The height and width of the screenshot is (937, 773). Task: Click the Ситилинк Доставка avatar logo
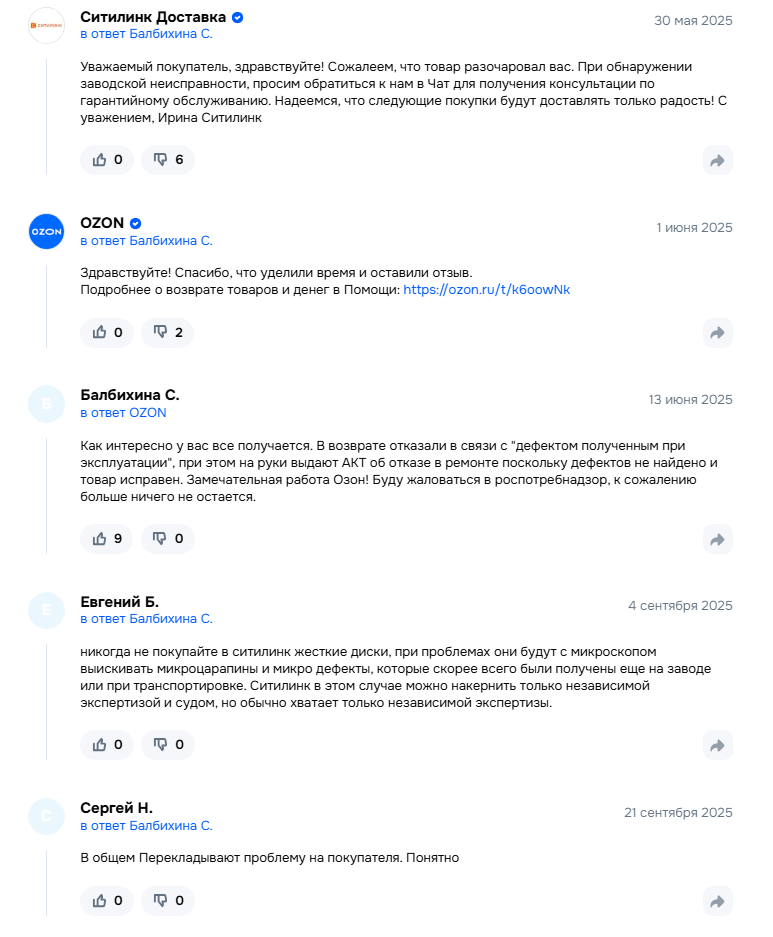point(46,25)
